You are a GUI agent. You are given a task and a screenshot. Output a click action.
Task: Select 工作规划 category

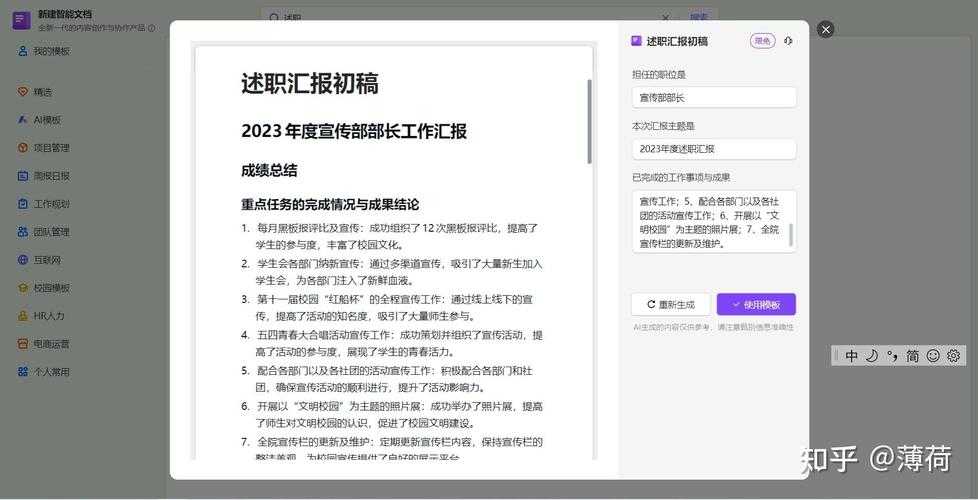click(x=51, y=204)
